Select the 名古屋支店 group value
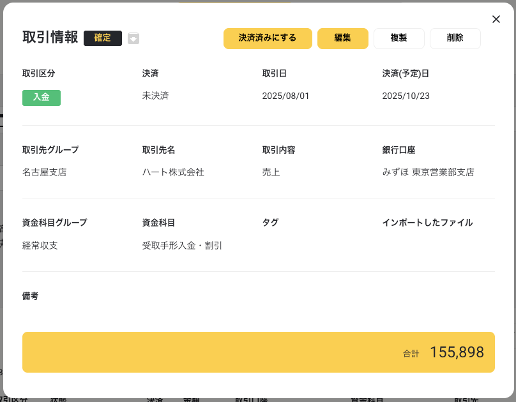This screenshot has height=402, width=516. point(44,172)
